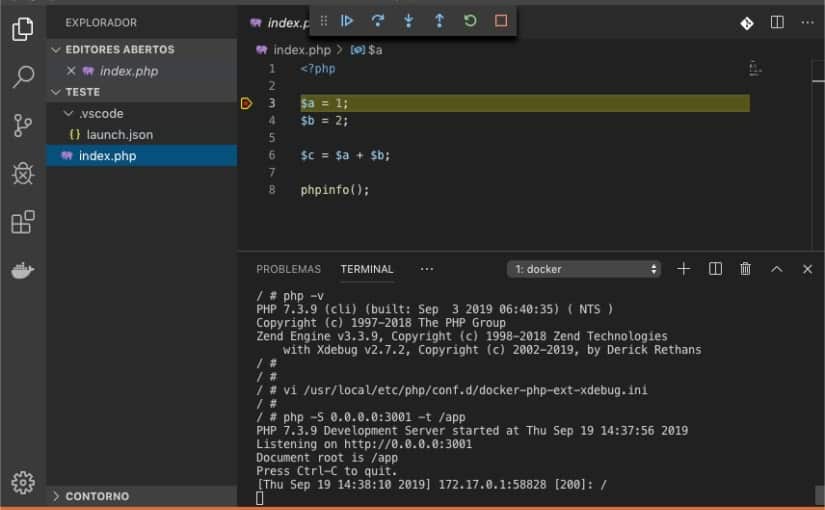Split the terminal panel
Viewport: 825px width, 510px height.
coord(715,269)
